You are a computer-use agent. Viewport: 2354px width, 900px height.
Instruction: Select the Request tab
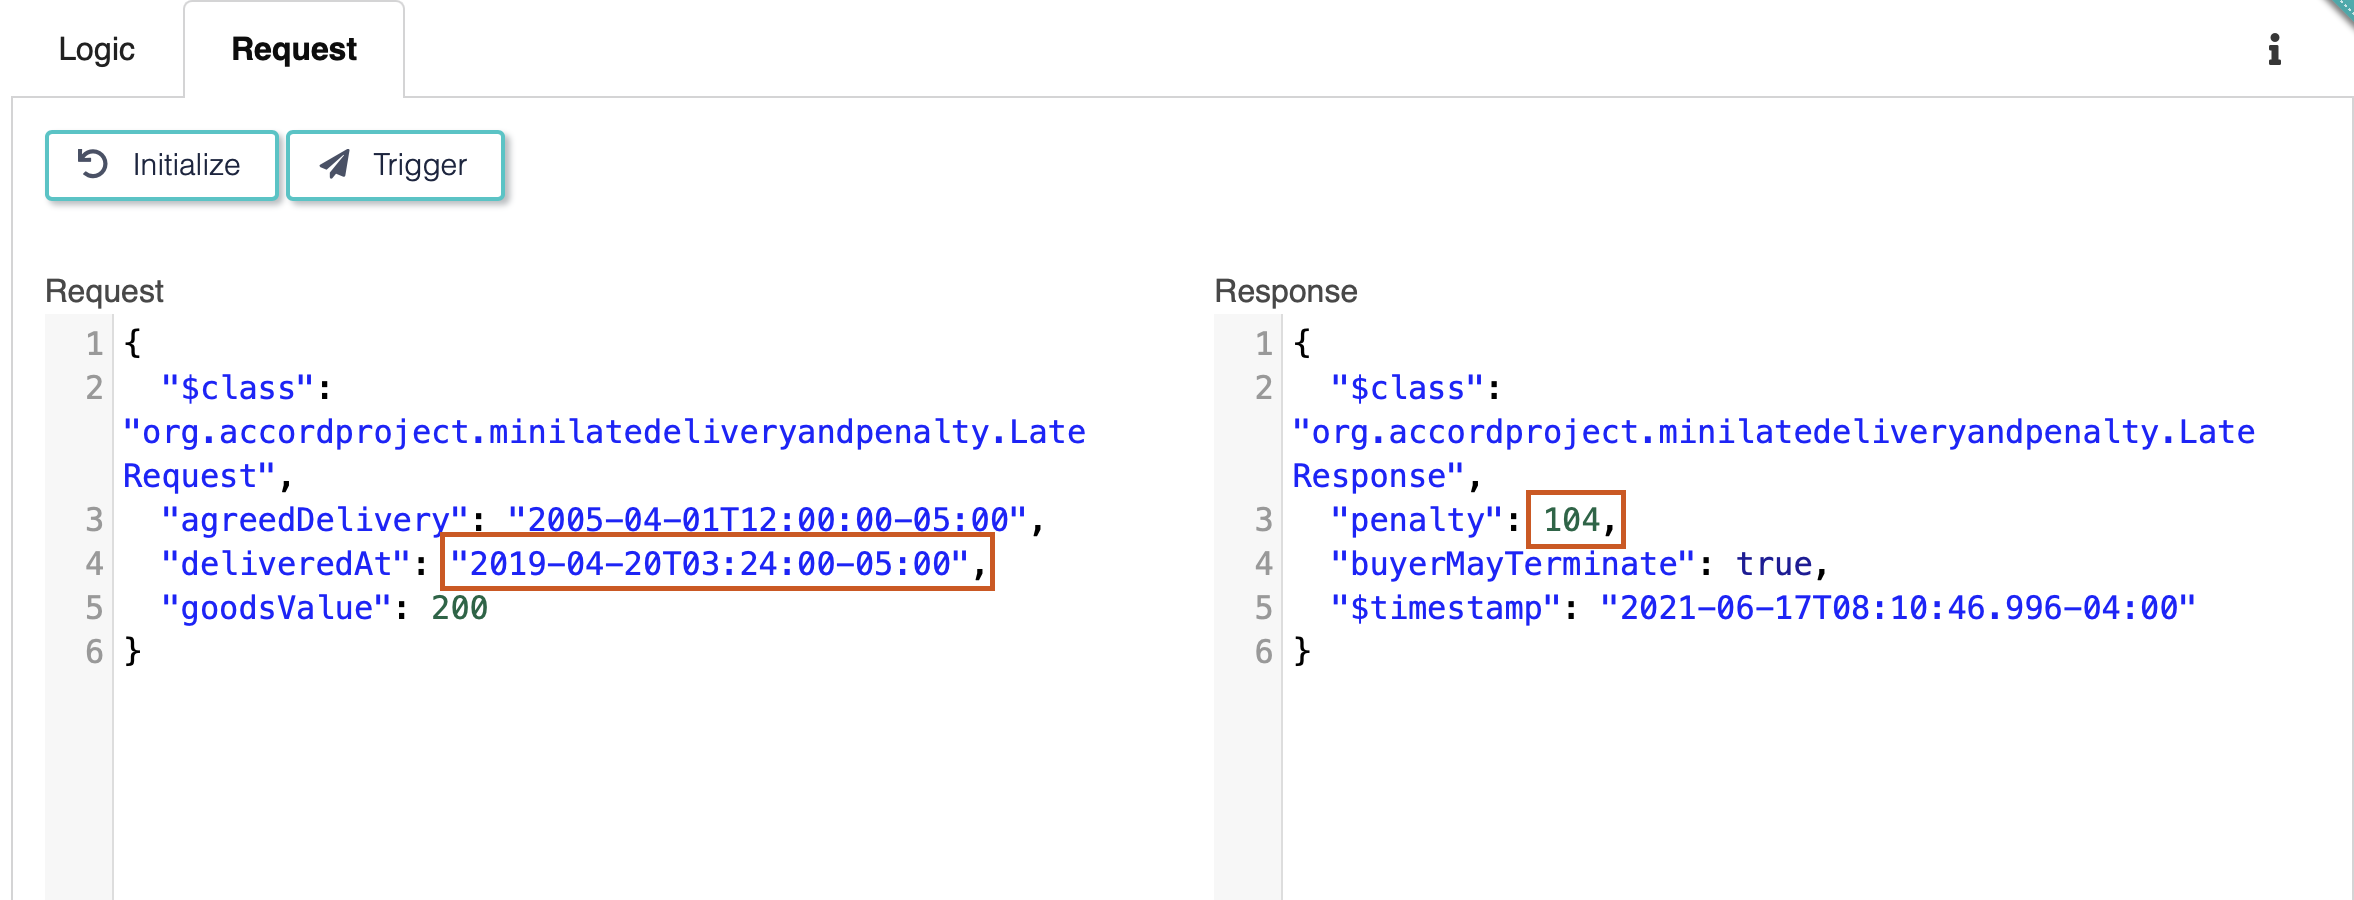pyautogui.click(x=293, y=49)
